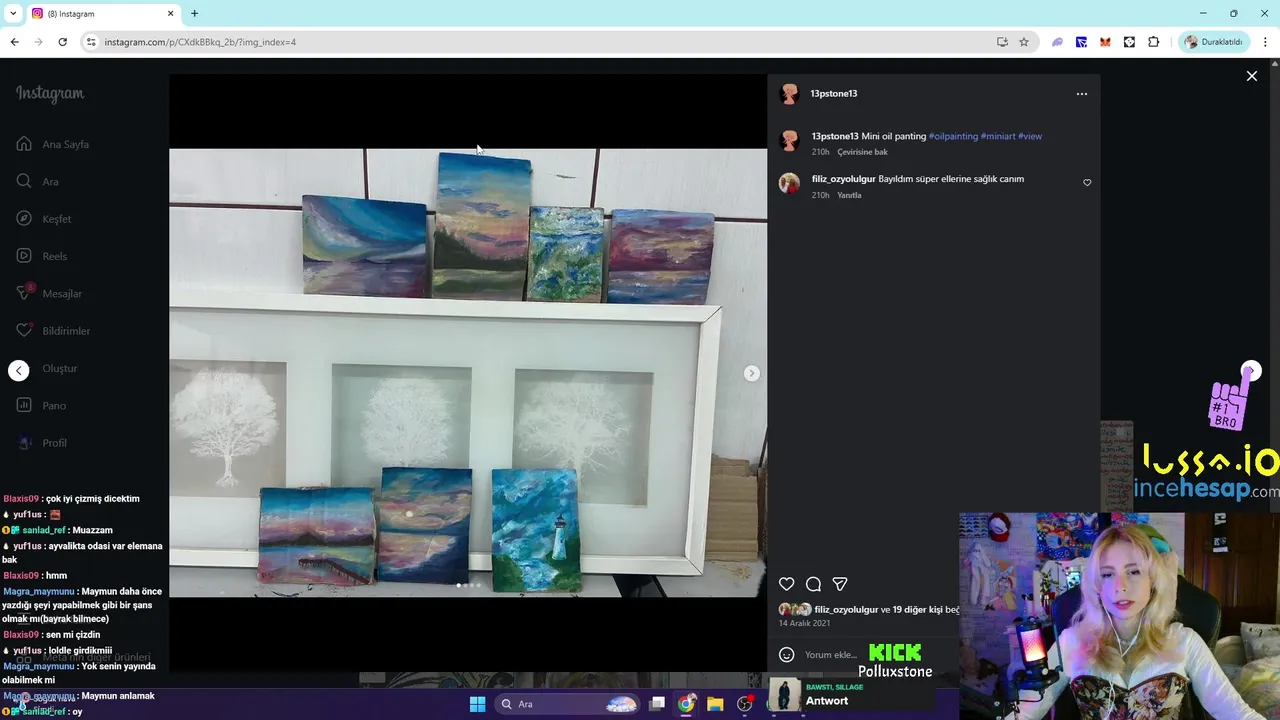Reload the page with refresh icon

point(62,42)
